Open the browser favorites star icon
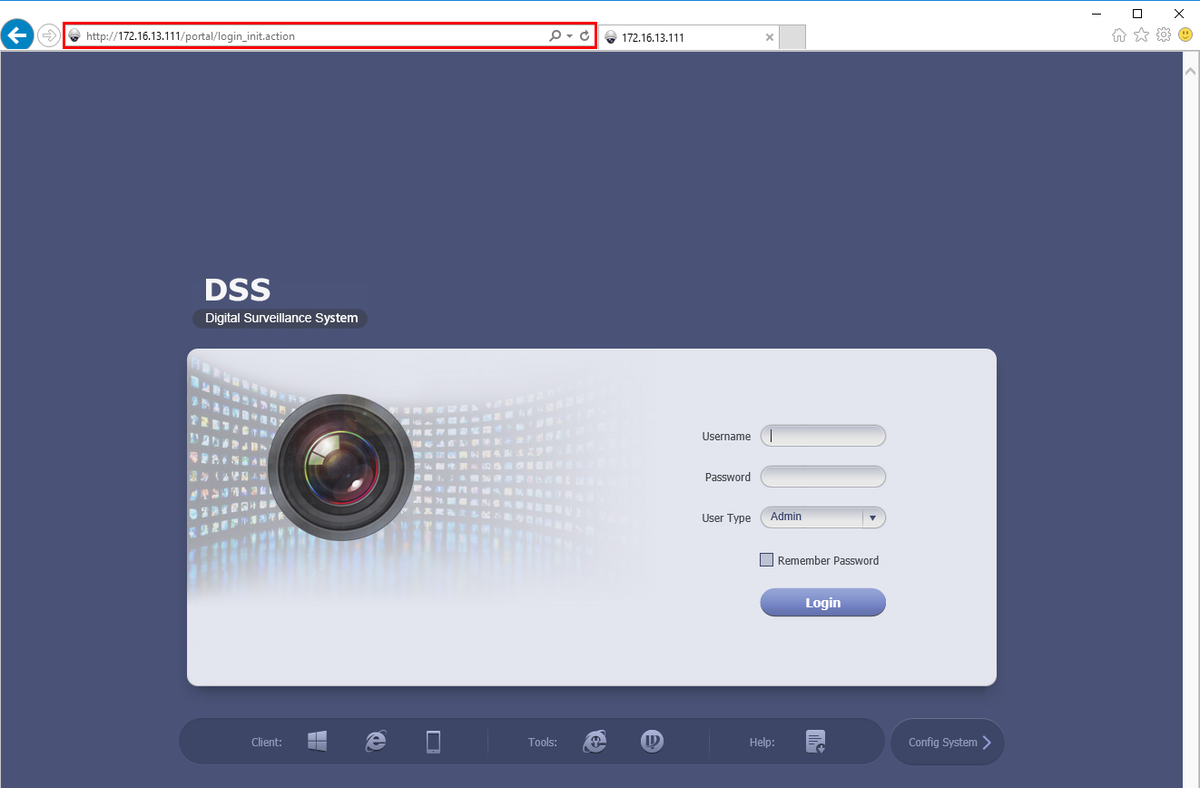 pyautogui.click(x=1141, y=35)
